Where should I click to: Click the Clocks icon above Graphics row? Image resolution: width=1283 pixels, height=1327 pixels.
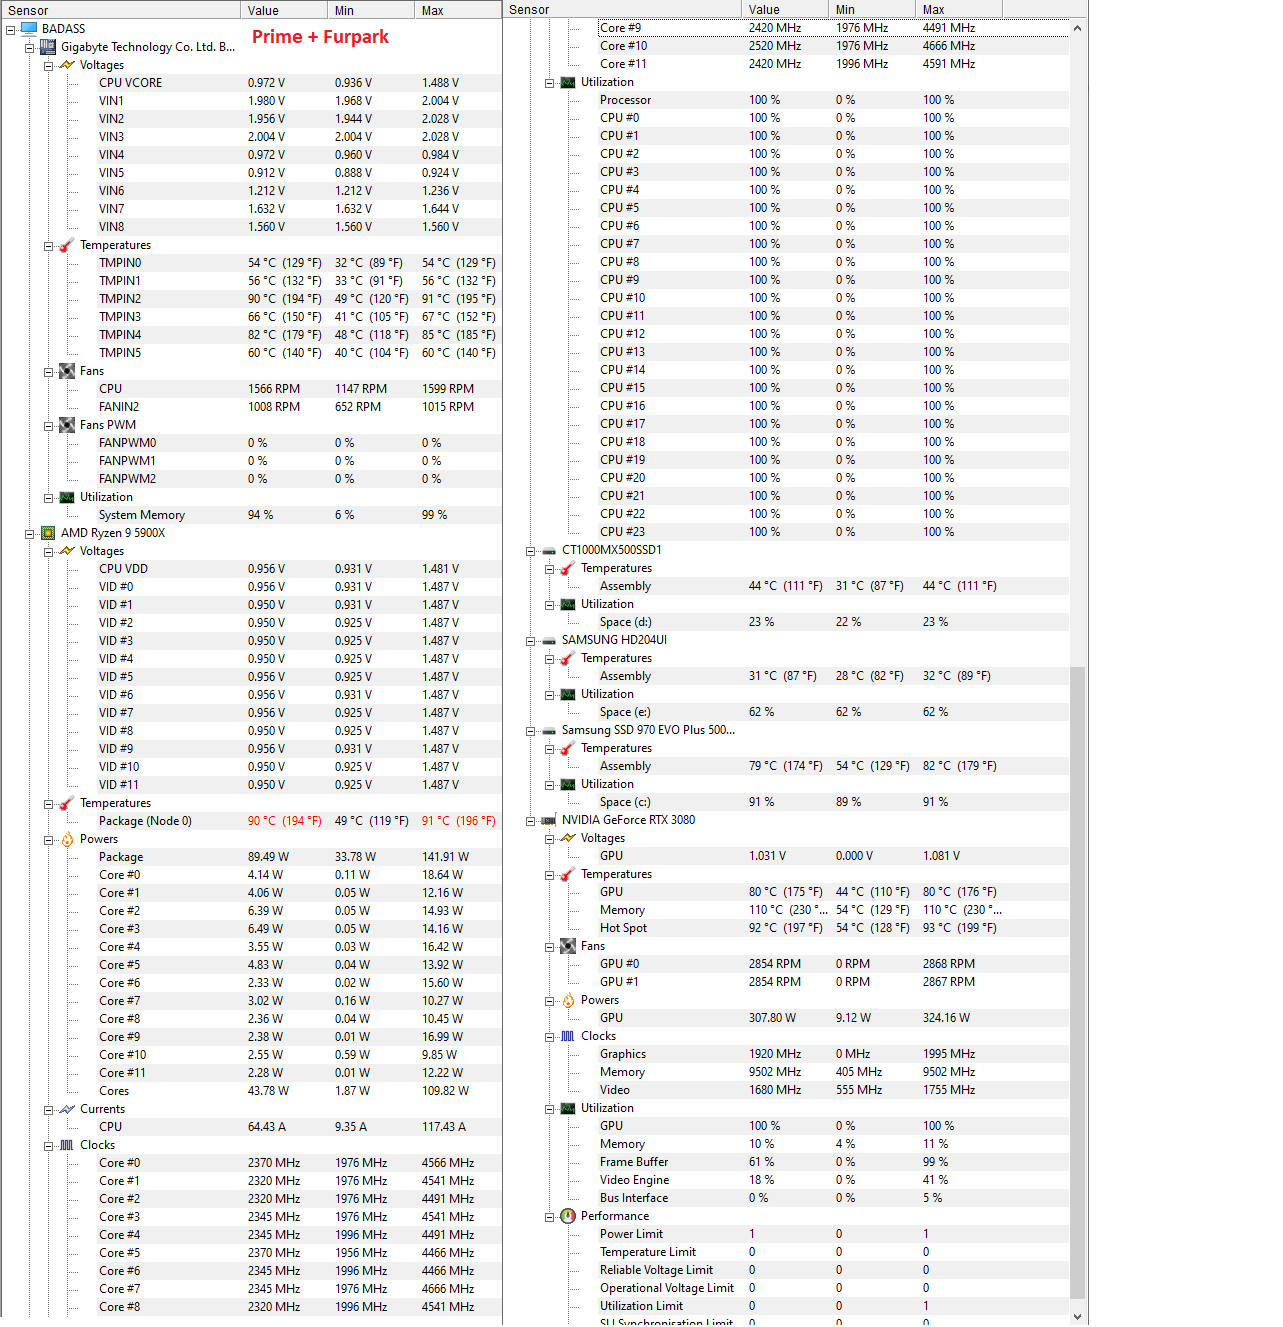[x=568, y=1036]
